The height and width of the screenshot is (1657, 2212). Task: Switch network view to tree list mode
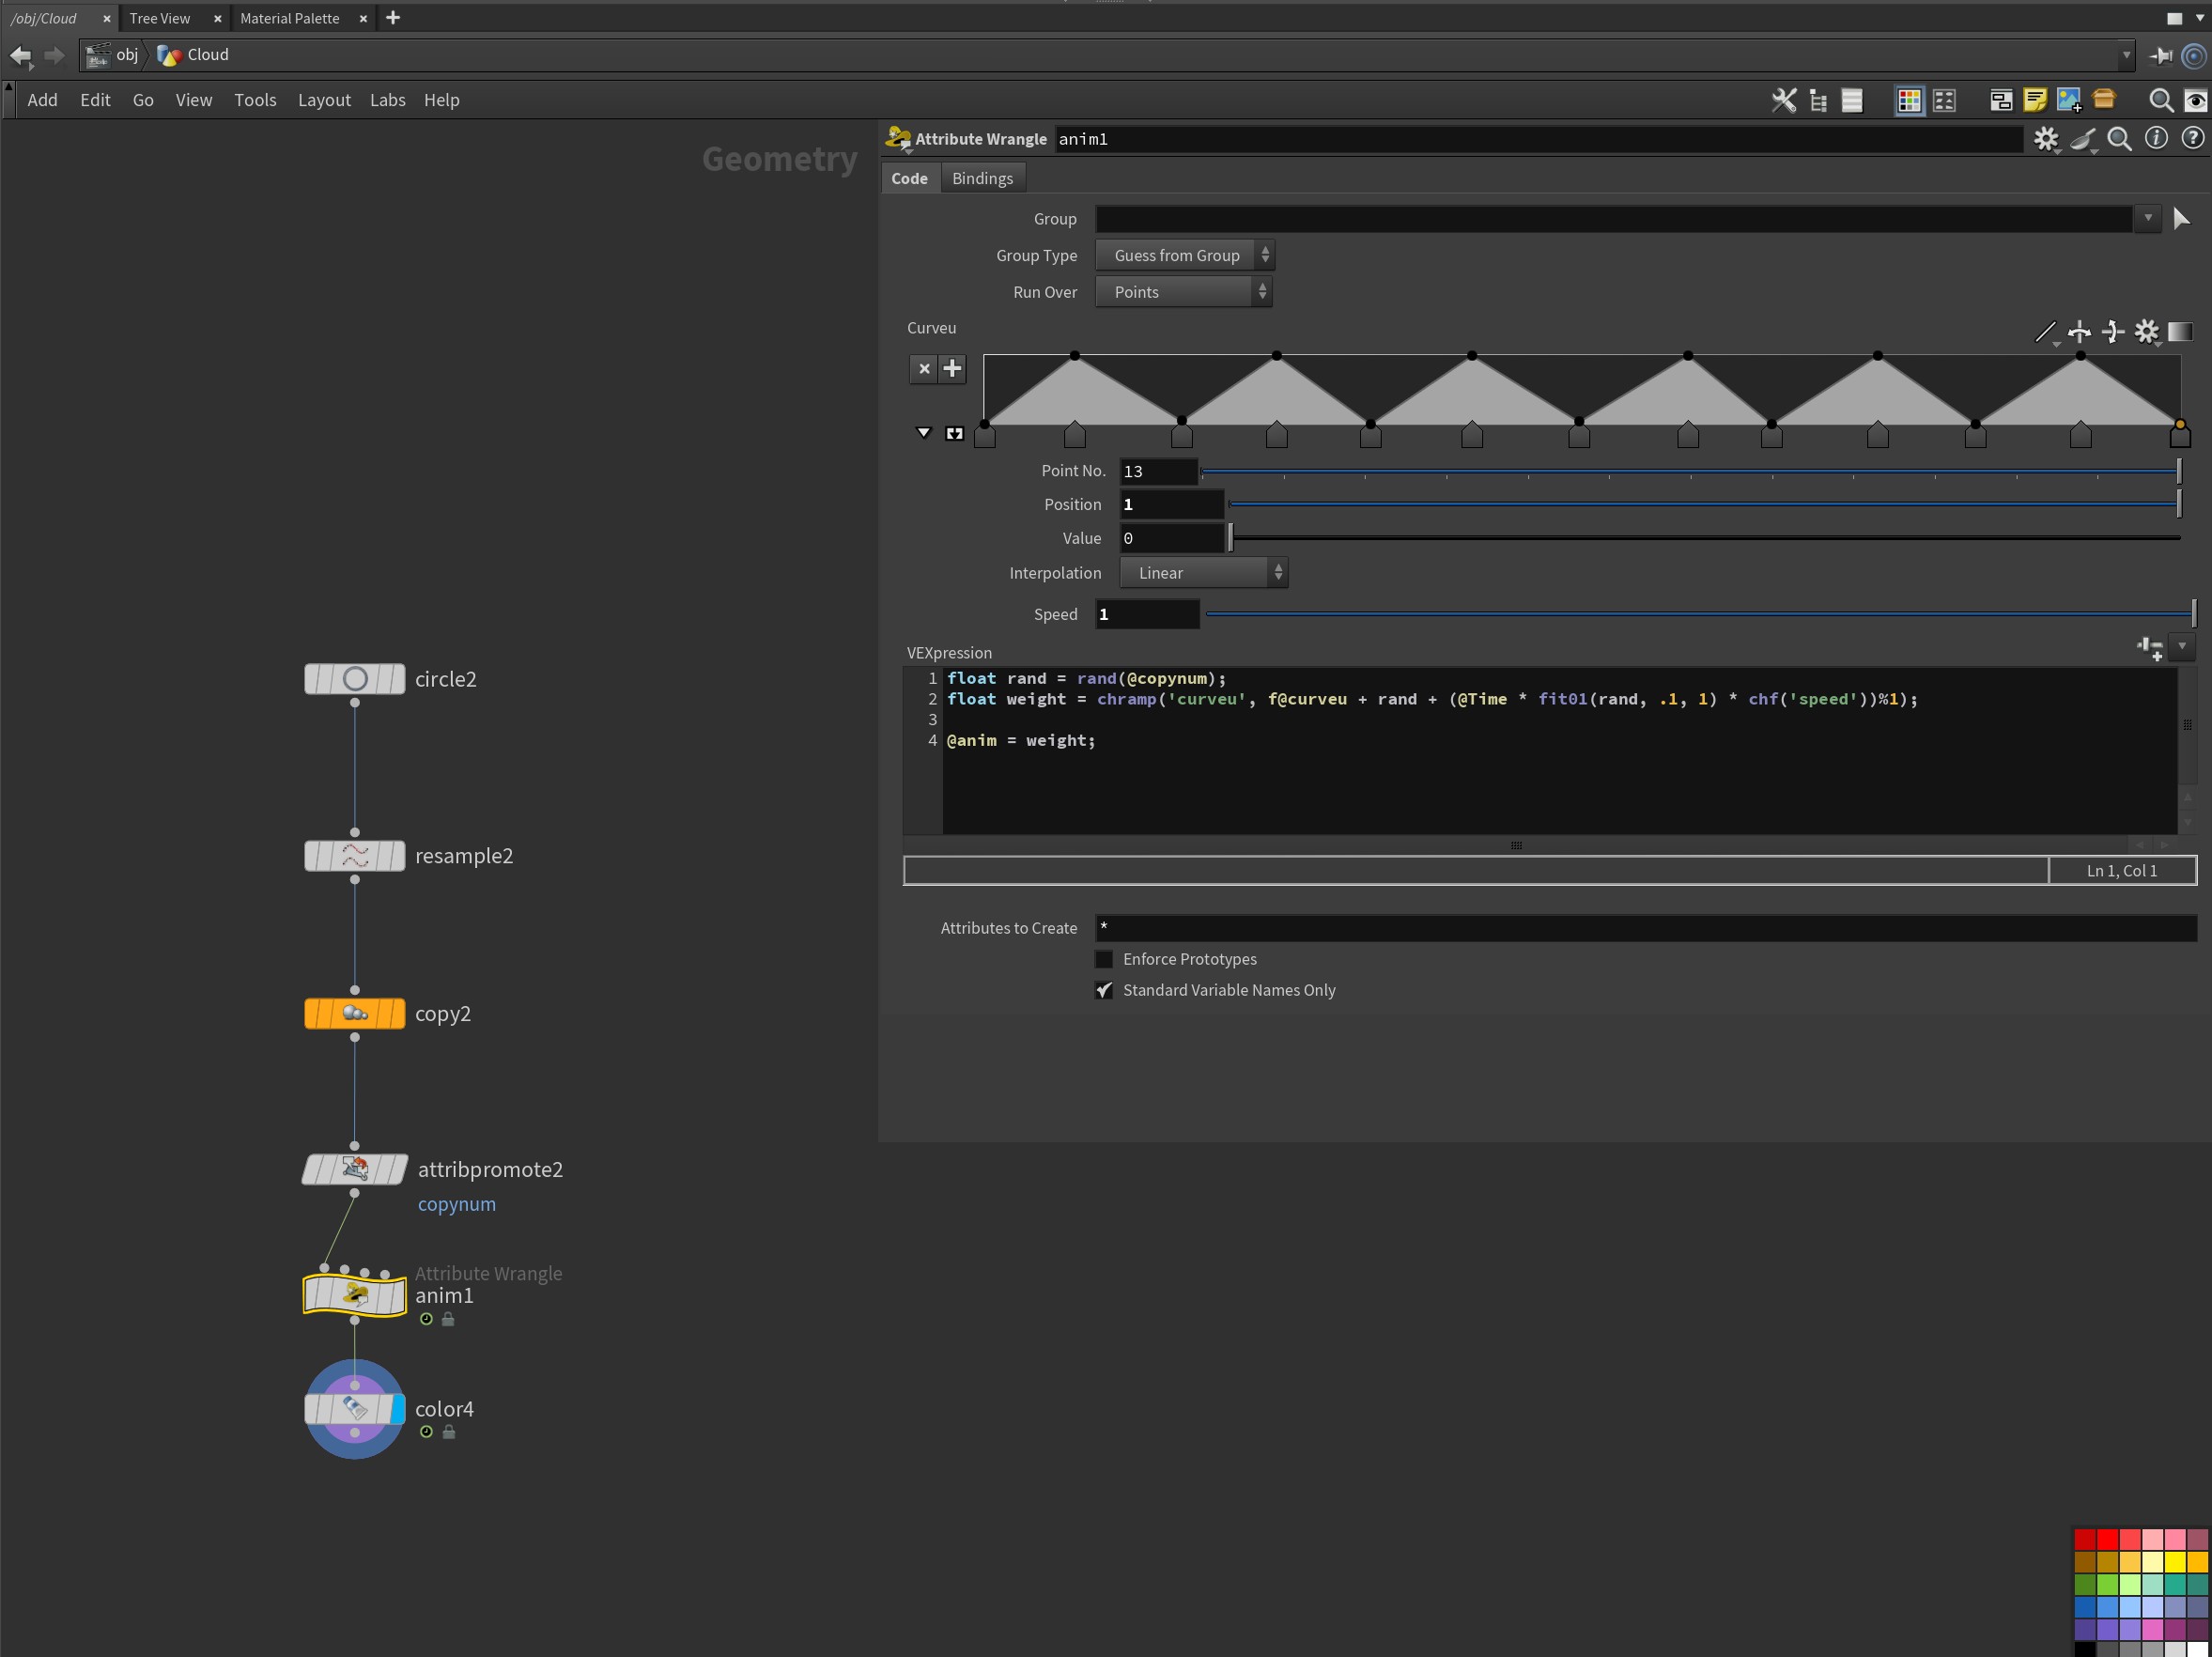(1818, 100)
